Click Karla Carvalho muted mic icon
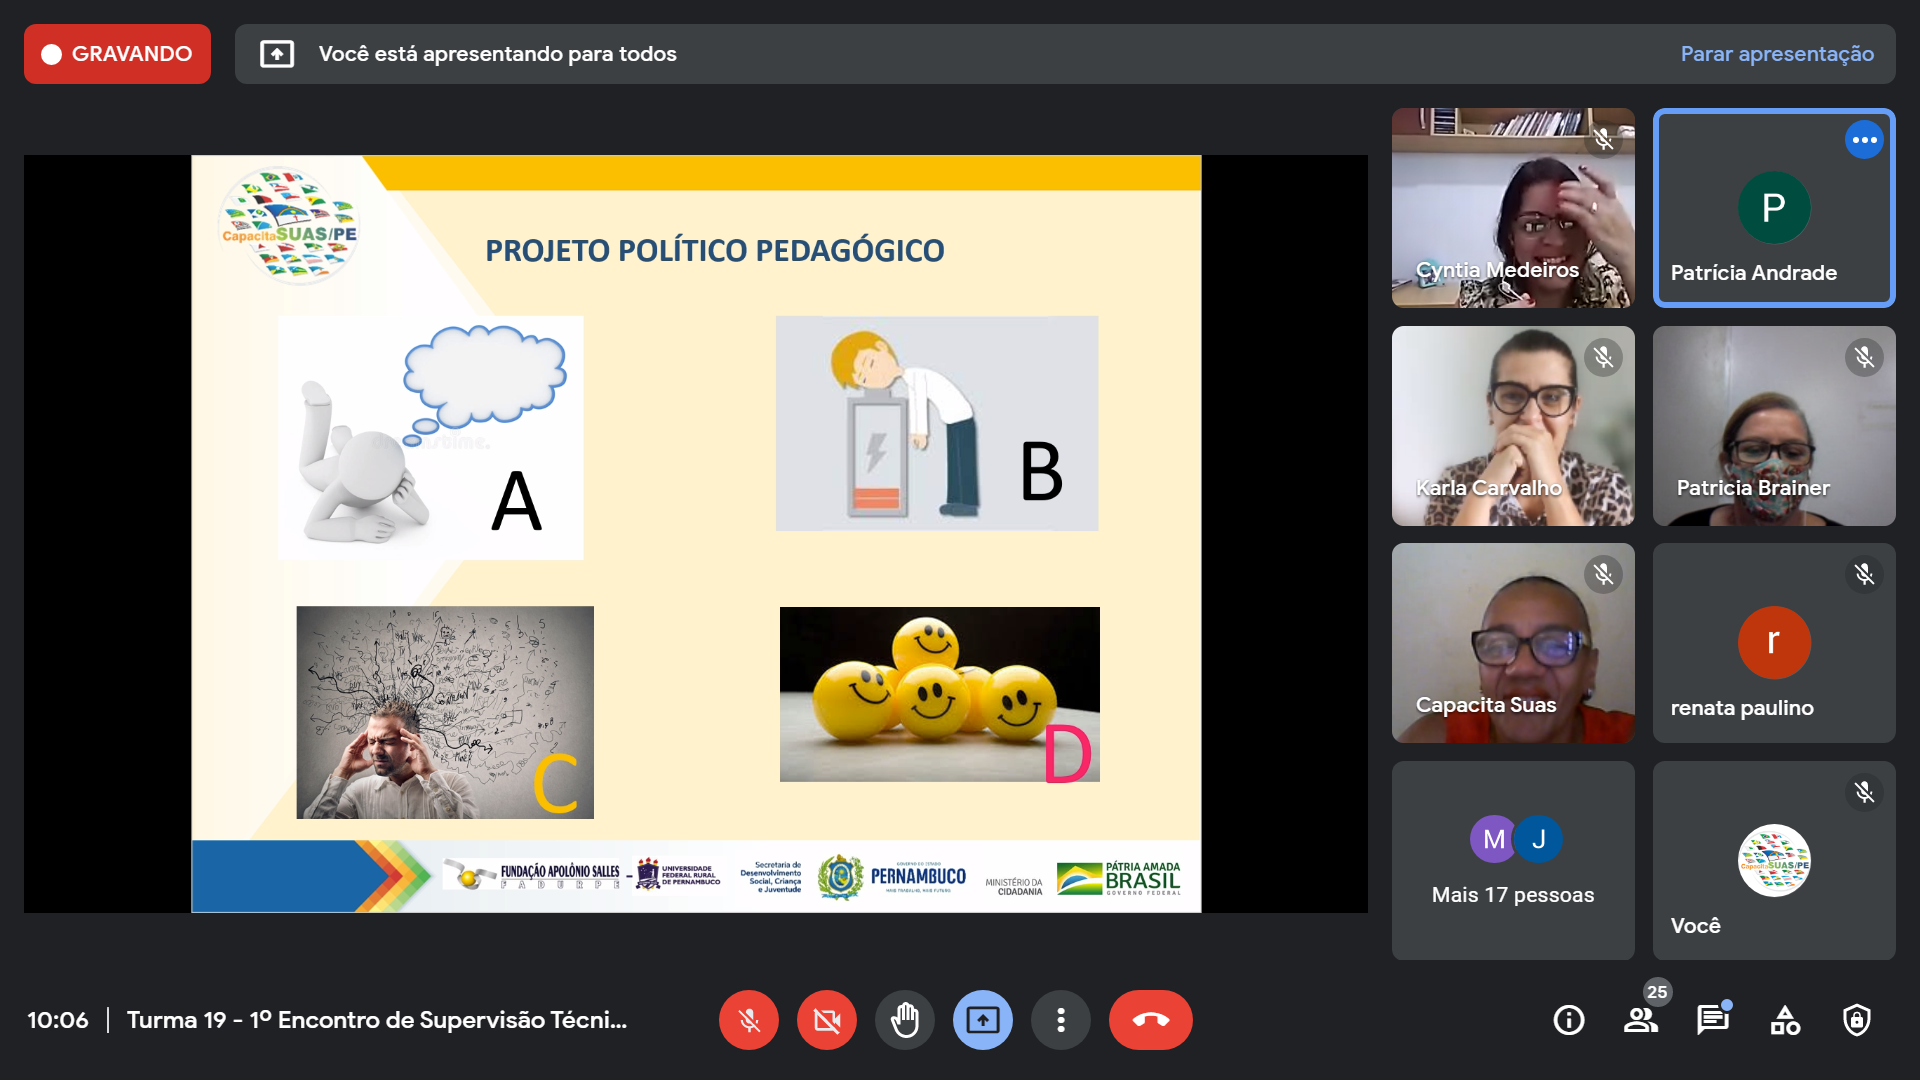1920x1080 pixels. coord(1603,357)
